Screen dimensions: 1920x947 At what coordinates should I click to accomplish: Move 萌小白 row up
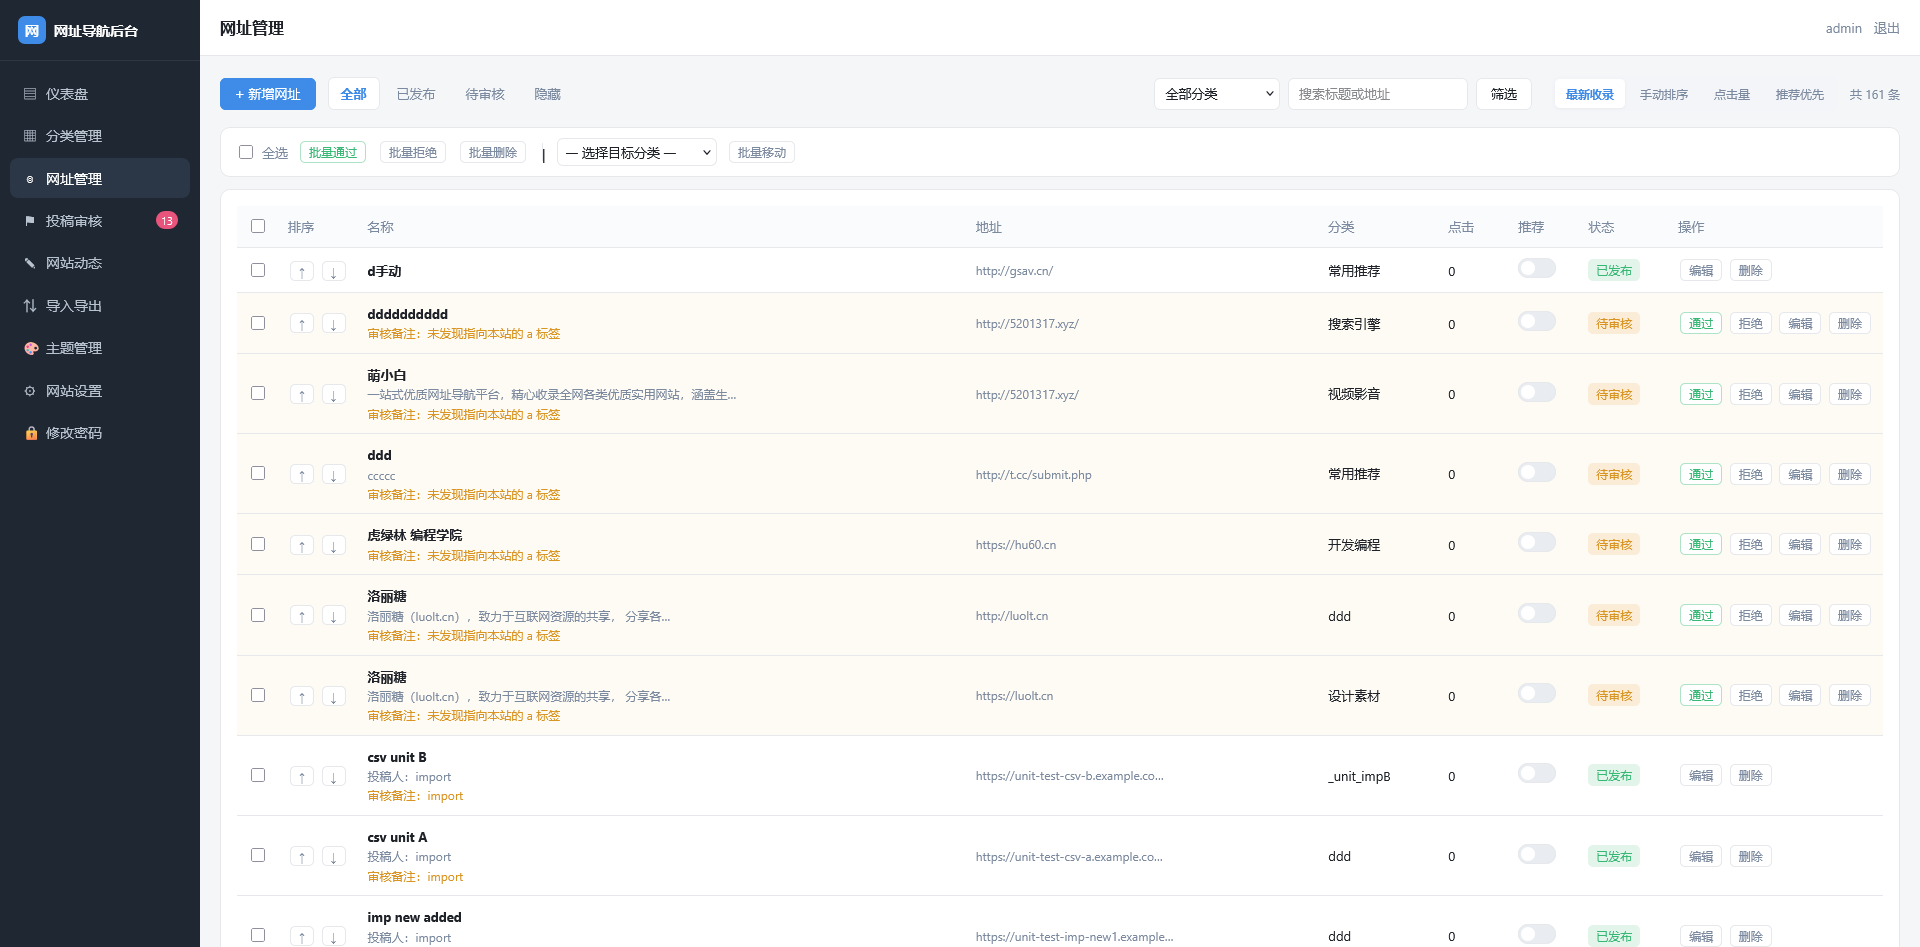tap(302, 394)
